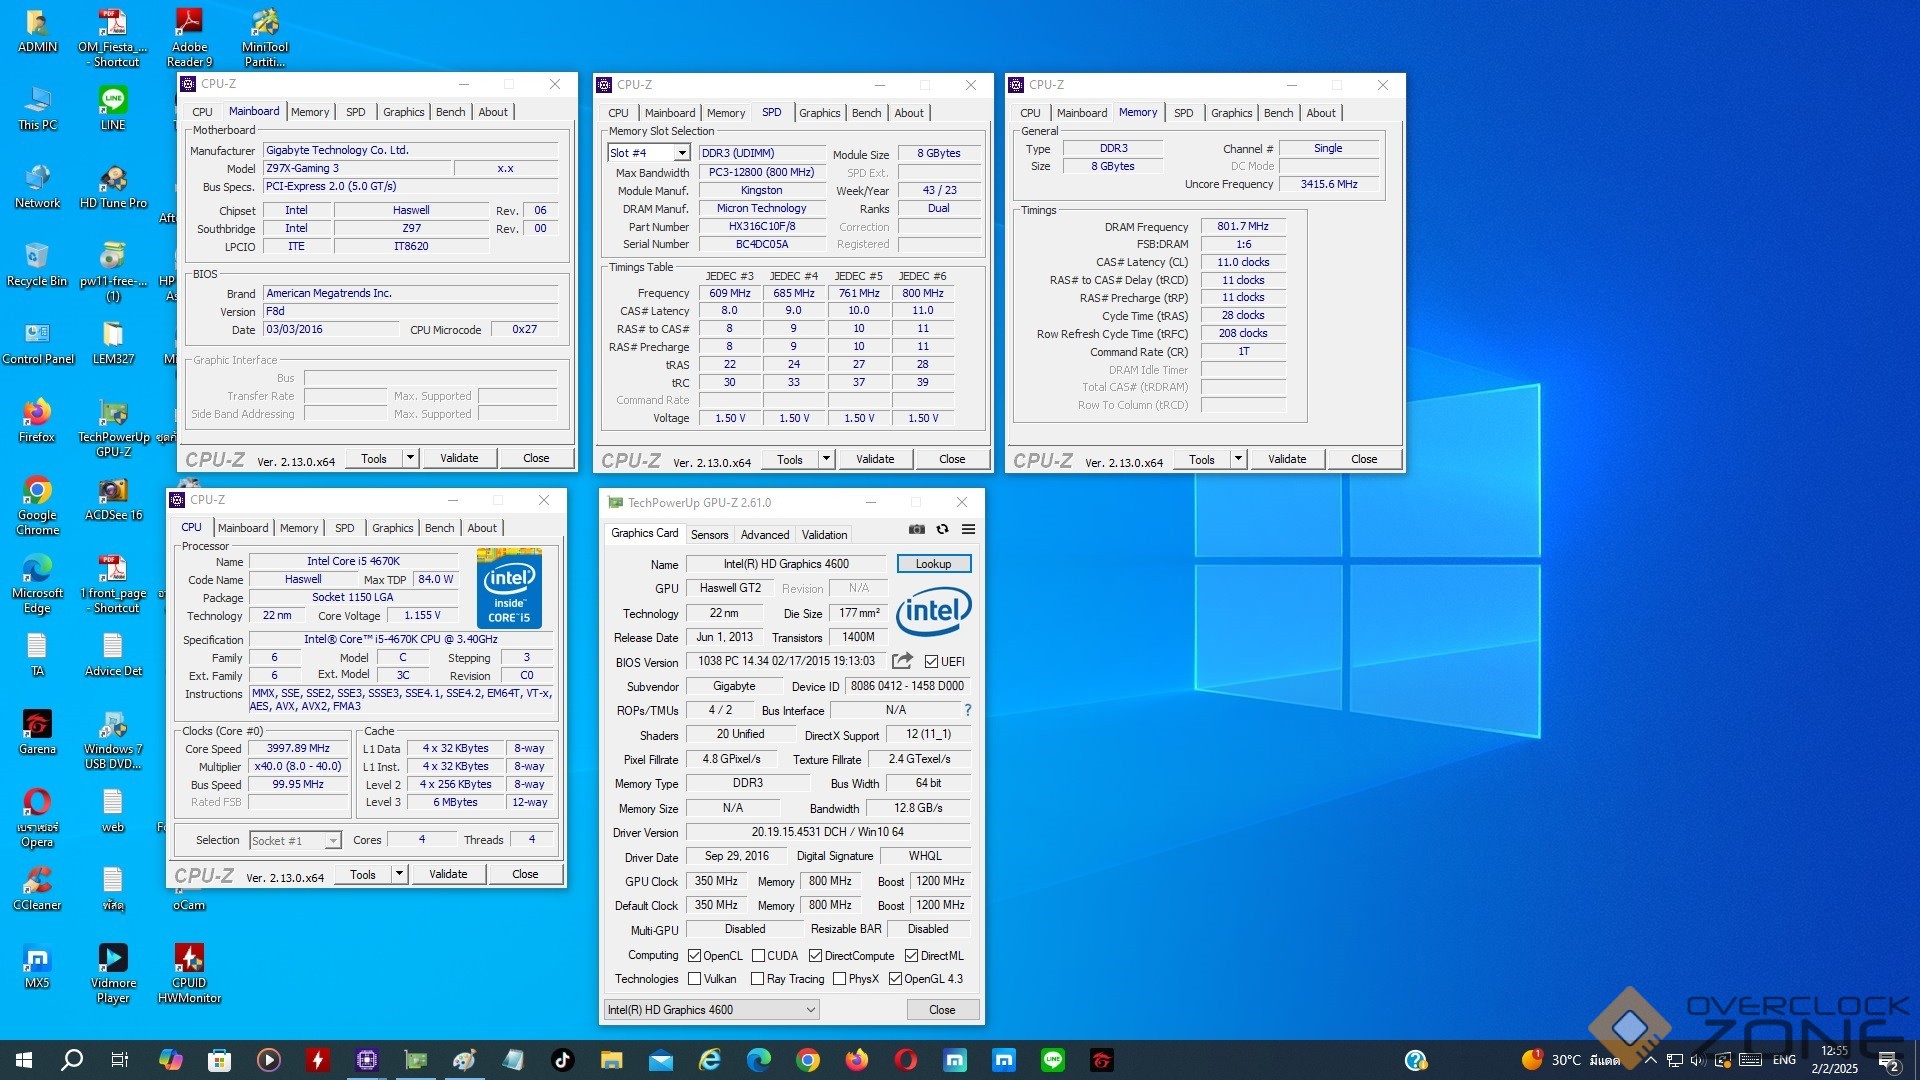Screen dimensions: 1920x1080
Task: Click the DRAM Frequency 801.7 MHz value
Action: [1243, 226]
